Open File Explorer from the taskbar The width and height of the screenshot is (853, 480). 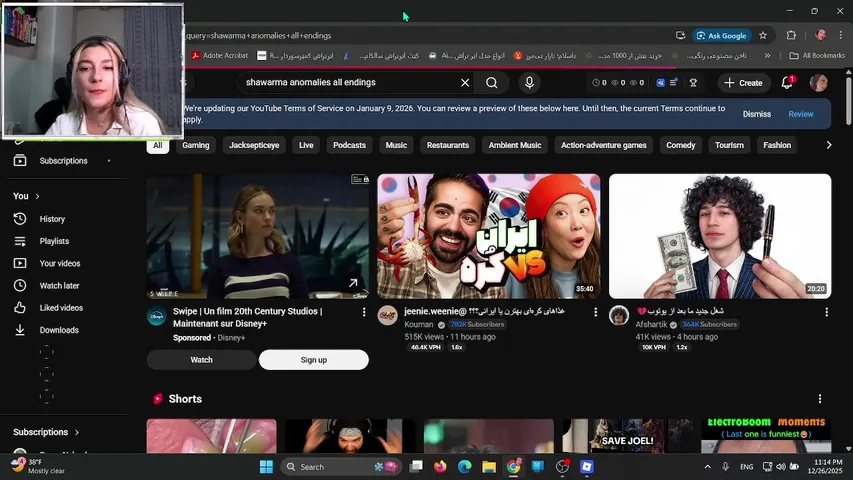489,467
